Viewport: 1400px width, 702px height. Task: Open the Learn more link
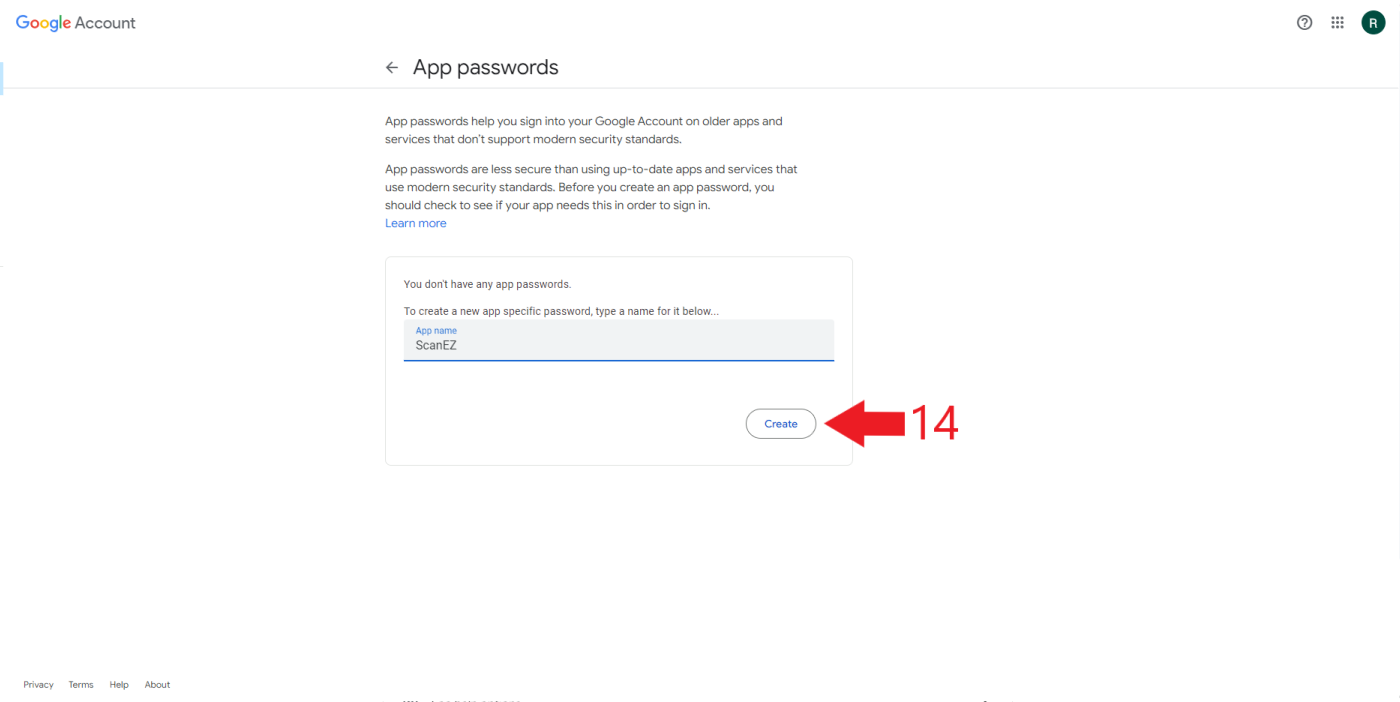(416, 223)
